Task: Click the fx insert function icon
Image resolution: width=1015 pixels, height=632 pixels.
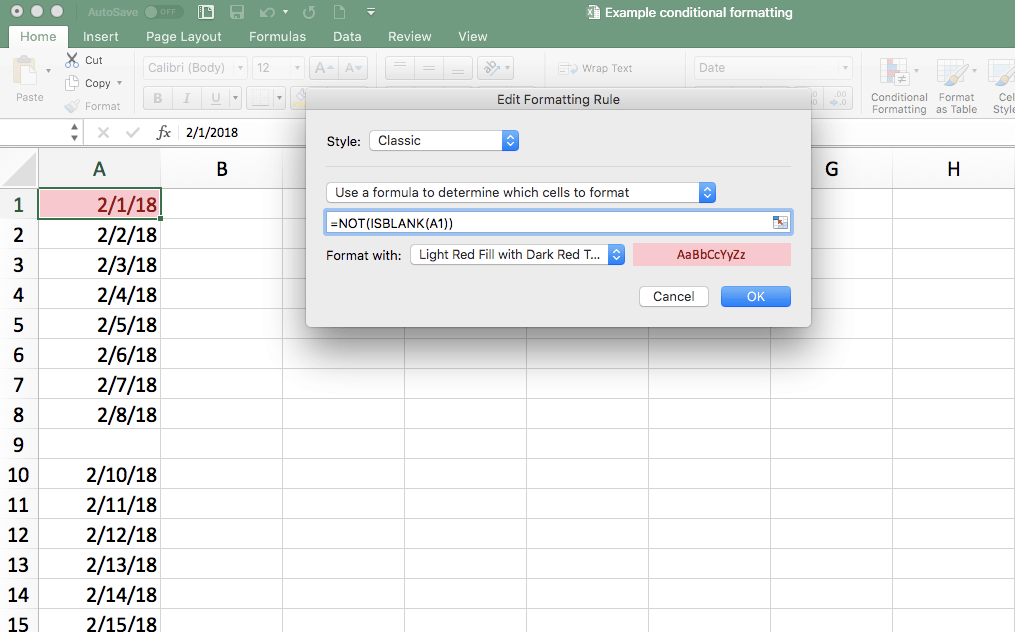Action: pos(164,133)
